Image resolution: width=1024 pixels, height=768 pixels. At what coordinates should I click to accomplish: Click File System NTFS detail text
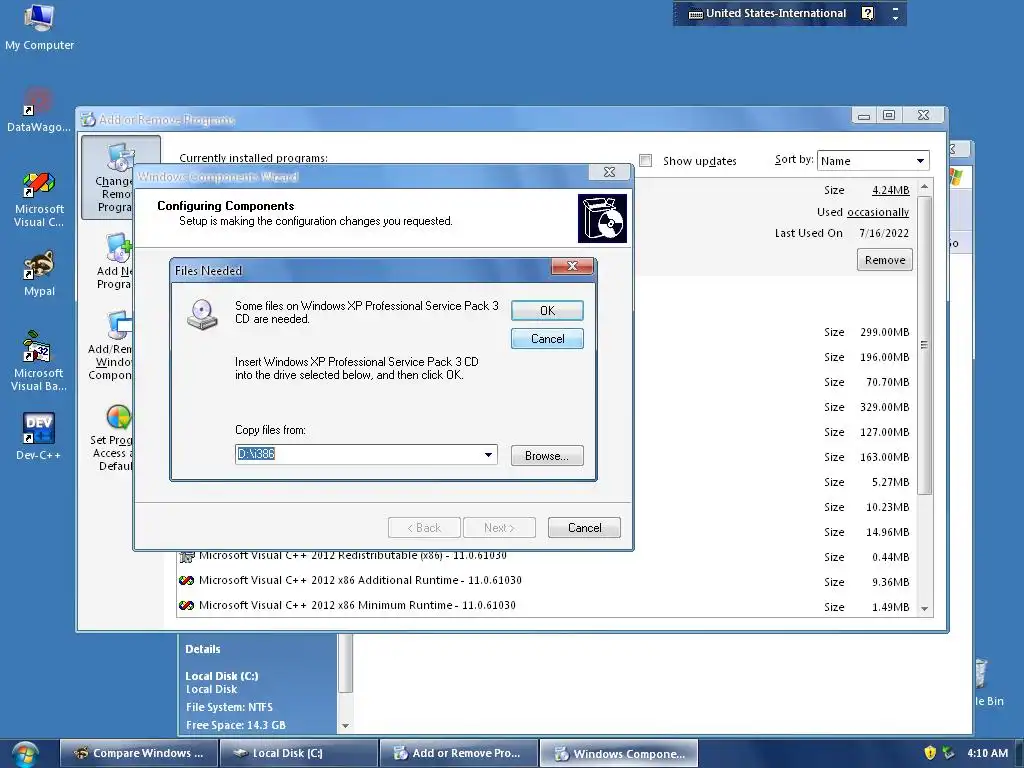[x=229, y=707]
